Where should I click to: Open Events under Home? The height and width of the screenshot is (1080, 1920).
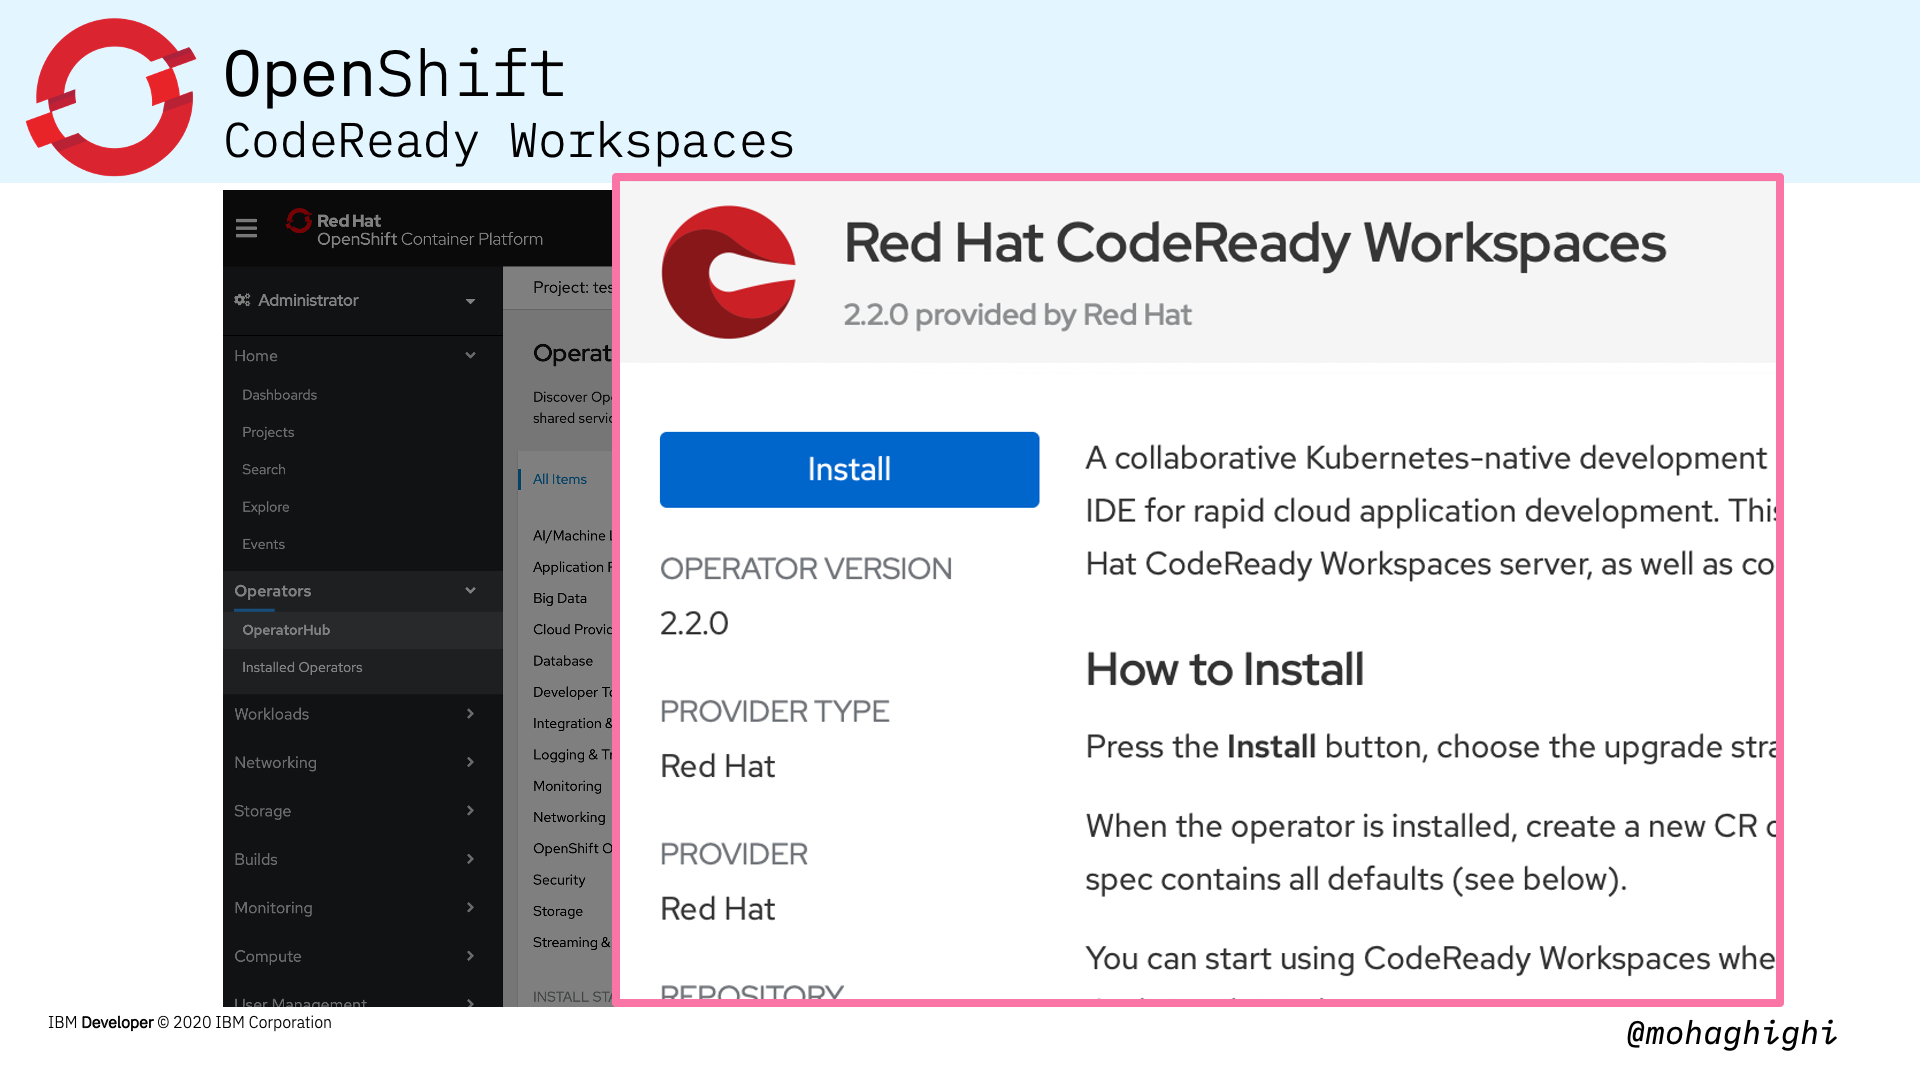point(264,544)
